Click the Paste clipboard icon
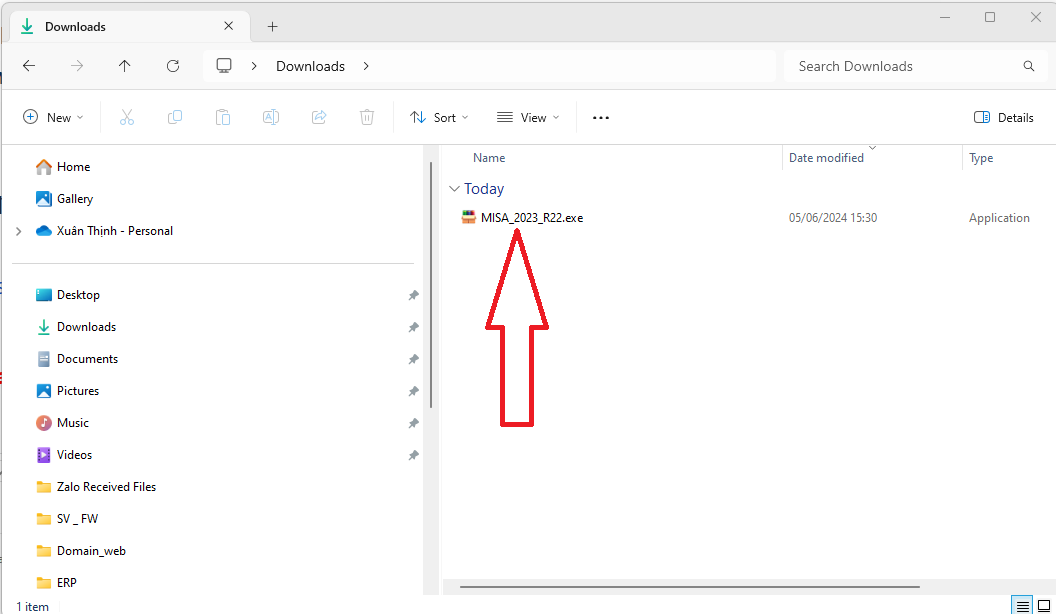The height and width of the screenshot is (614, 1056). [x=223, y=117]
